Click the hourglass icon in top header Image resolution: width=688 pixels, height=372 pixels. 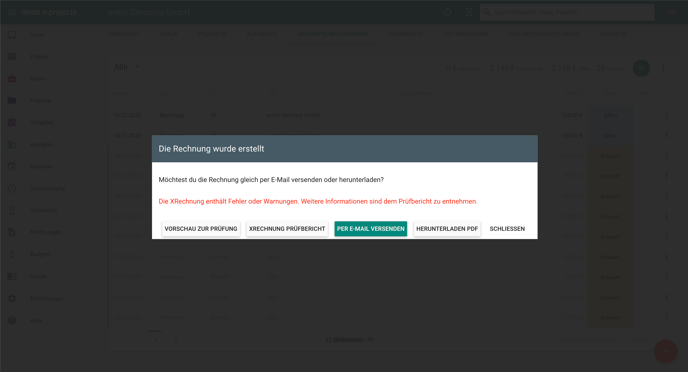(x=469, y=12)
